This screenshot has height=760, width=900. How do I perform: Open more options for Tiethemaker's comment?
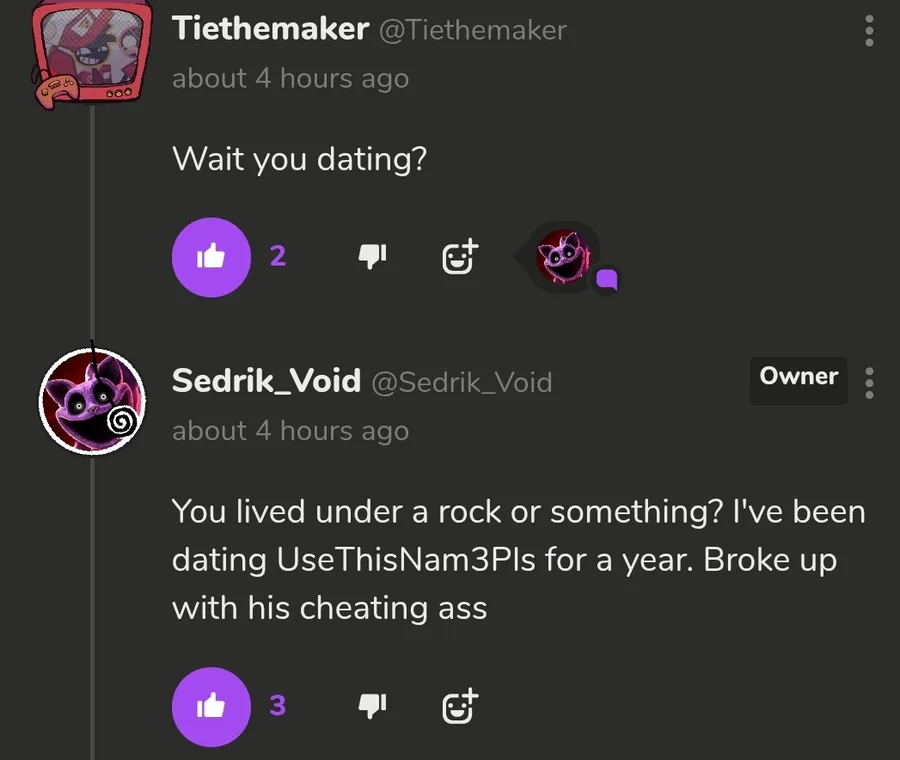(x=869, y=29)
